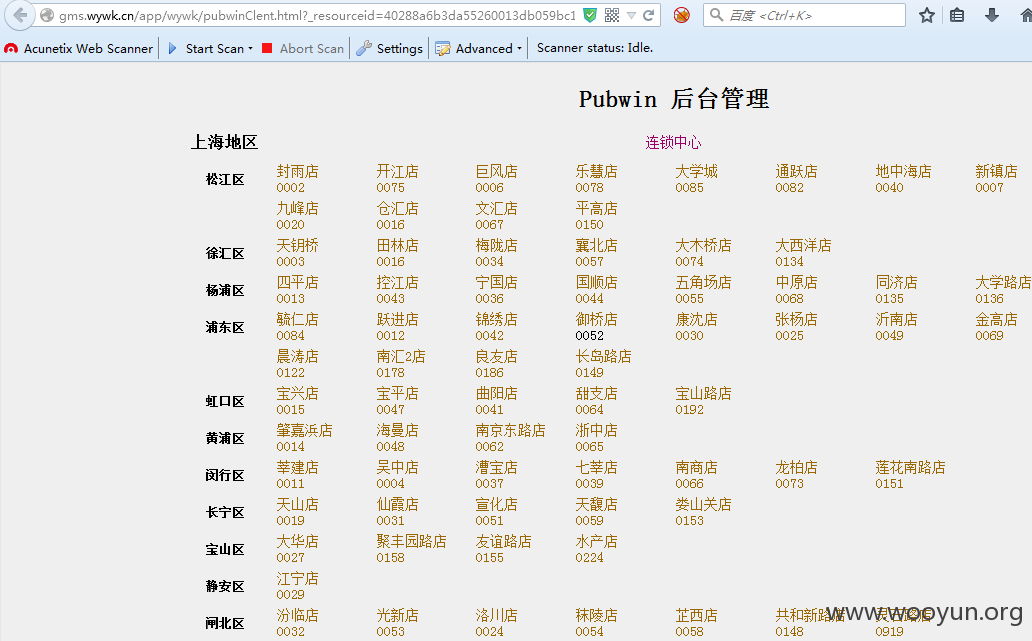The image size is (1032, 641).
Task: Open the 芷西店 store link
Action: tap(696, 615)
